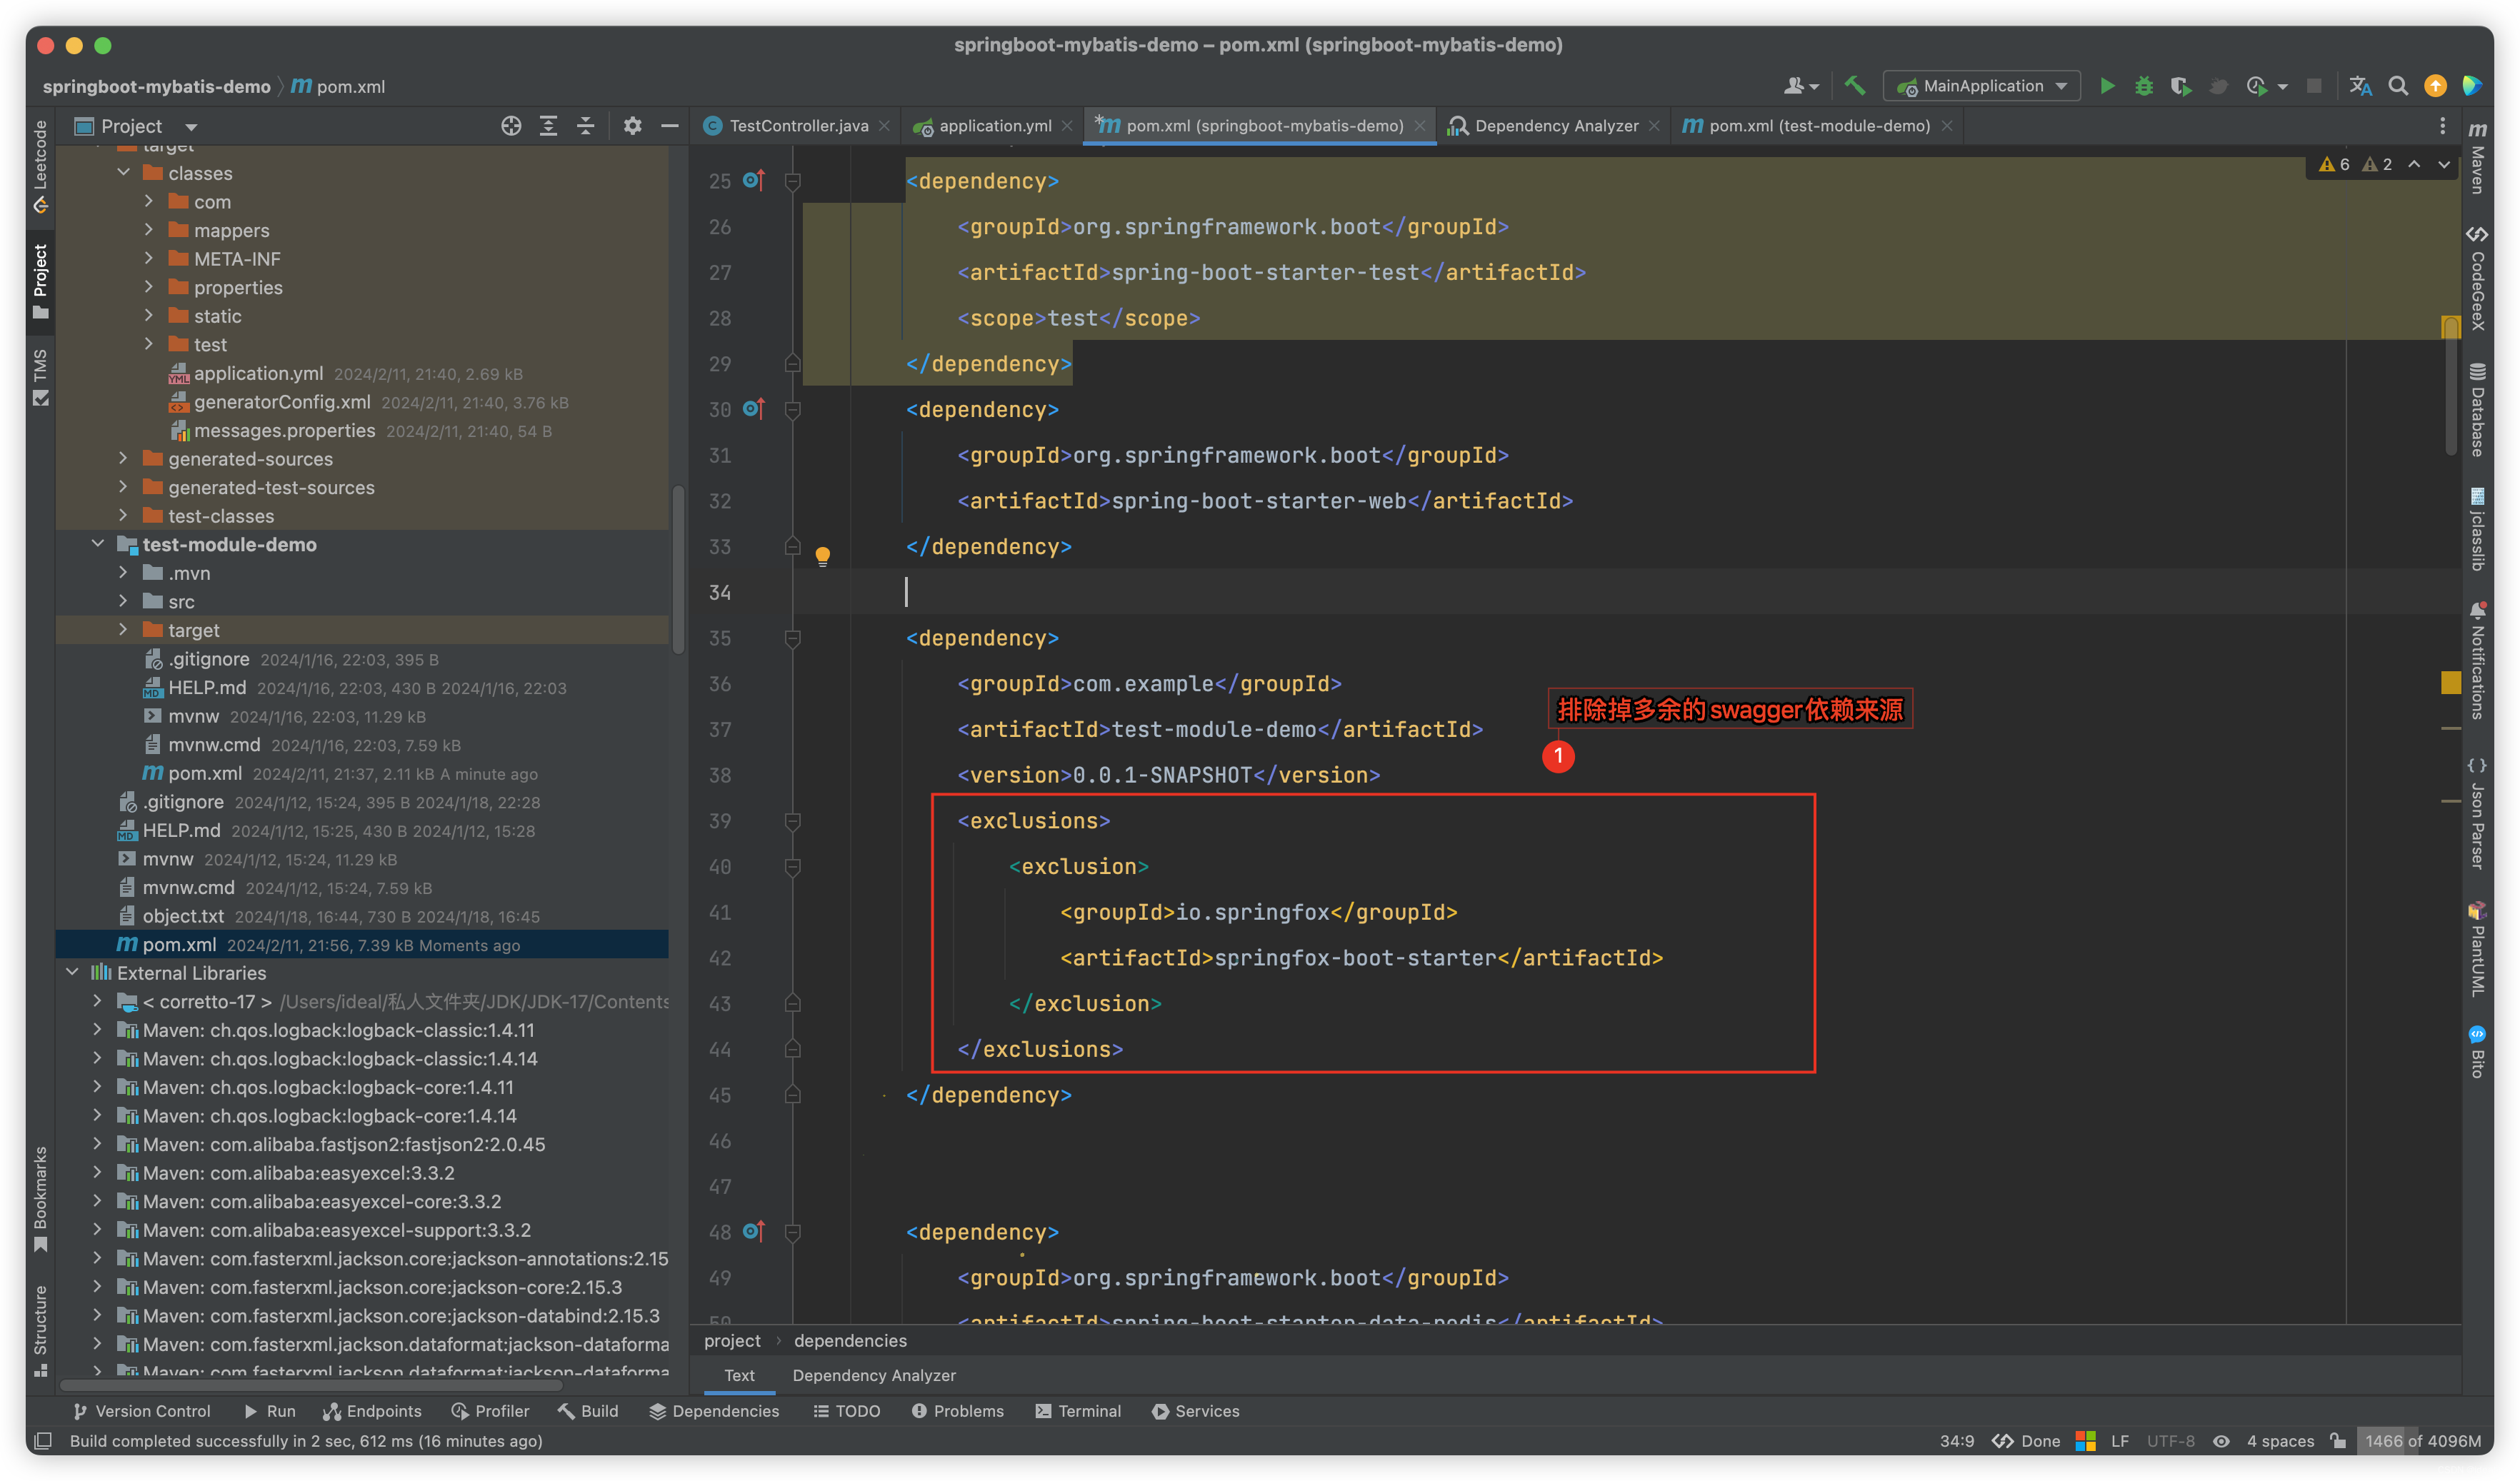Click the Build hammer icon

[x=1855, y=86]
